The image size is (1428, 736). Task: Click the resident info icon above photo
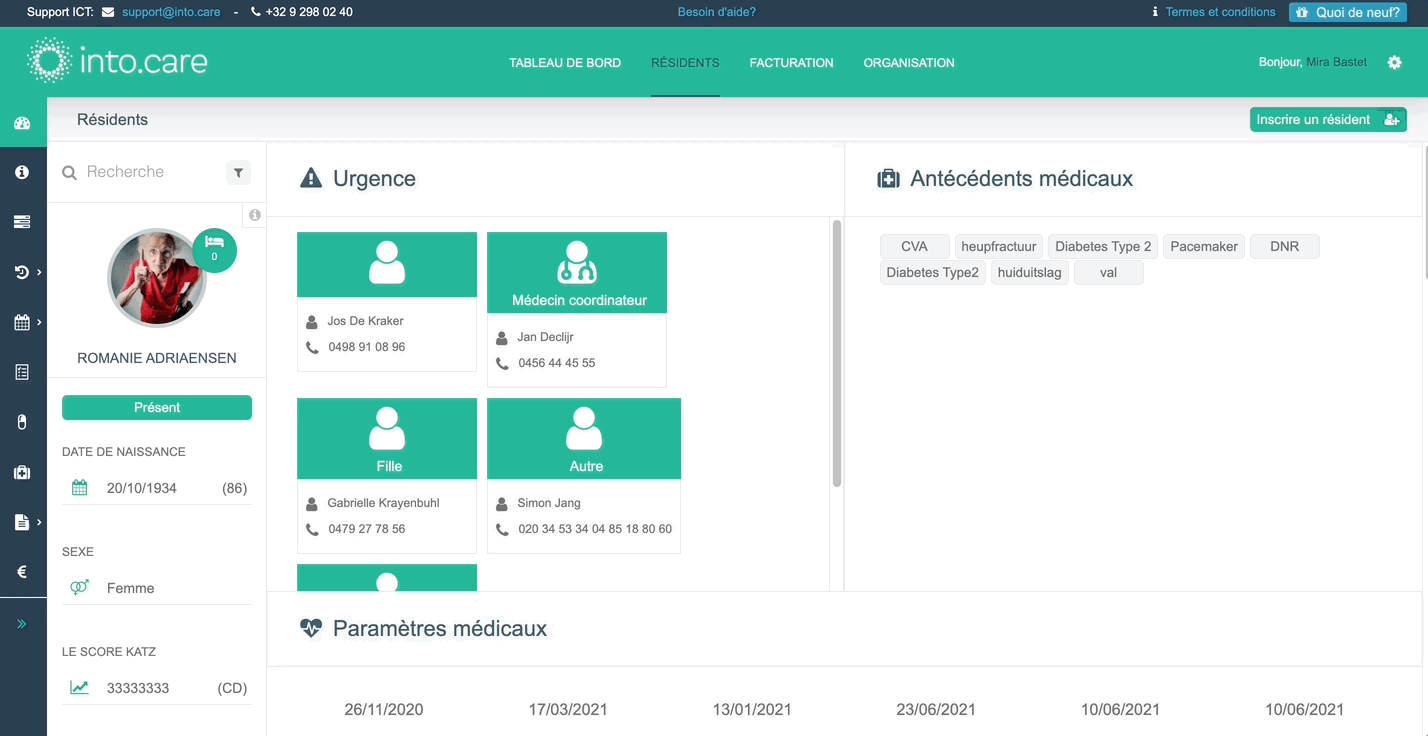click(x=255, y=215)
